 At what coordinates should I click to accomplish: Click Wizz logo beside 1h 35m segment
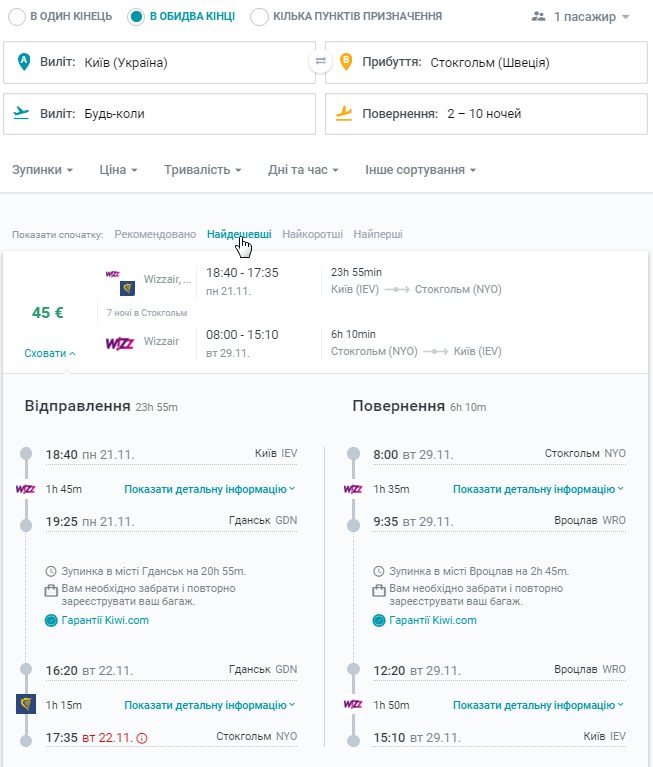coord(353,489)
